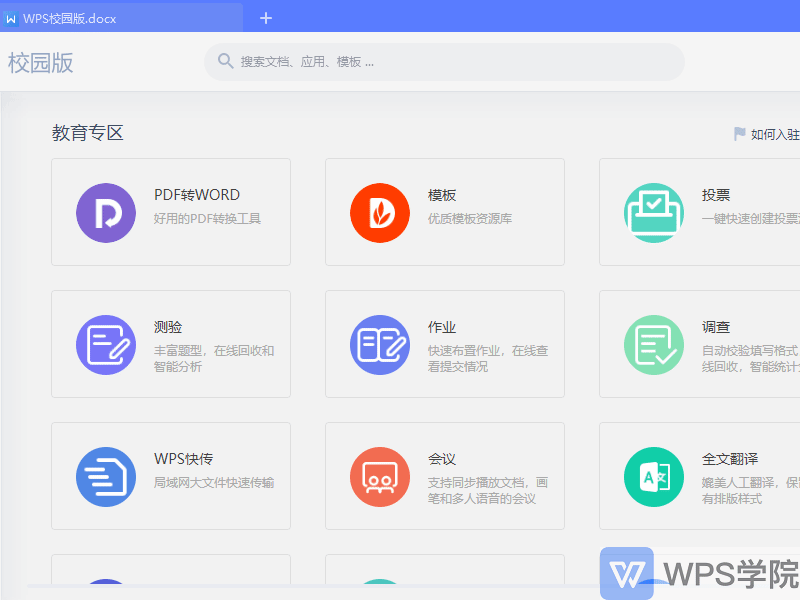Viewport: 800px width, 600px height.
Task: Open a new tab with the plus button
Action: pos(266,18)
